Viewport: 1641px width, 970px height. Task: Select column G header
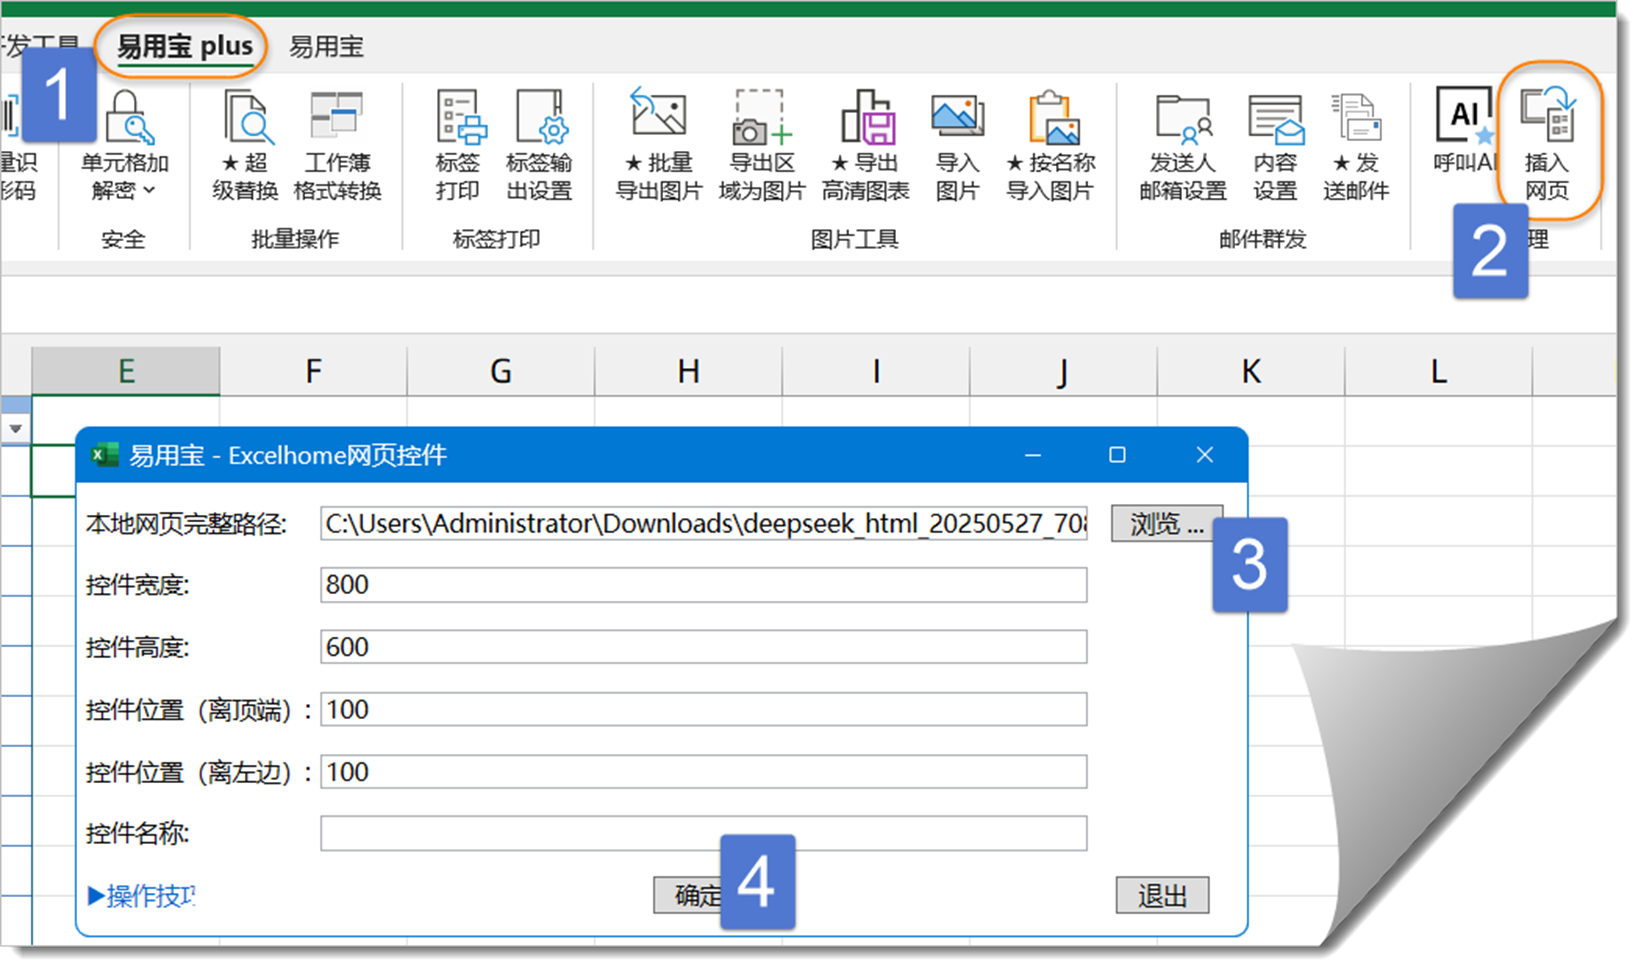(501, 371)
